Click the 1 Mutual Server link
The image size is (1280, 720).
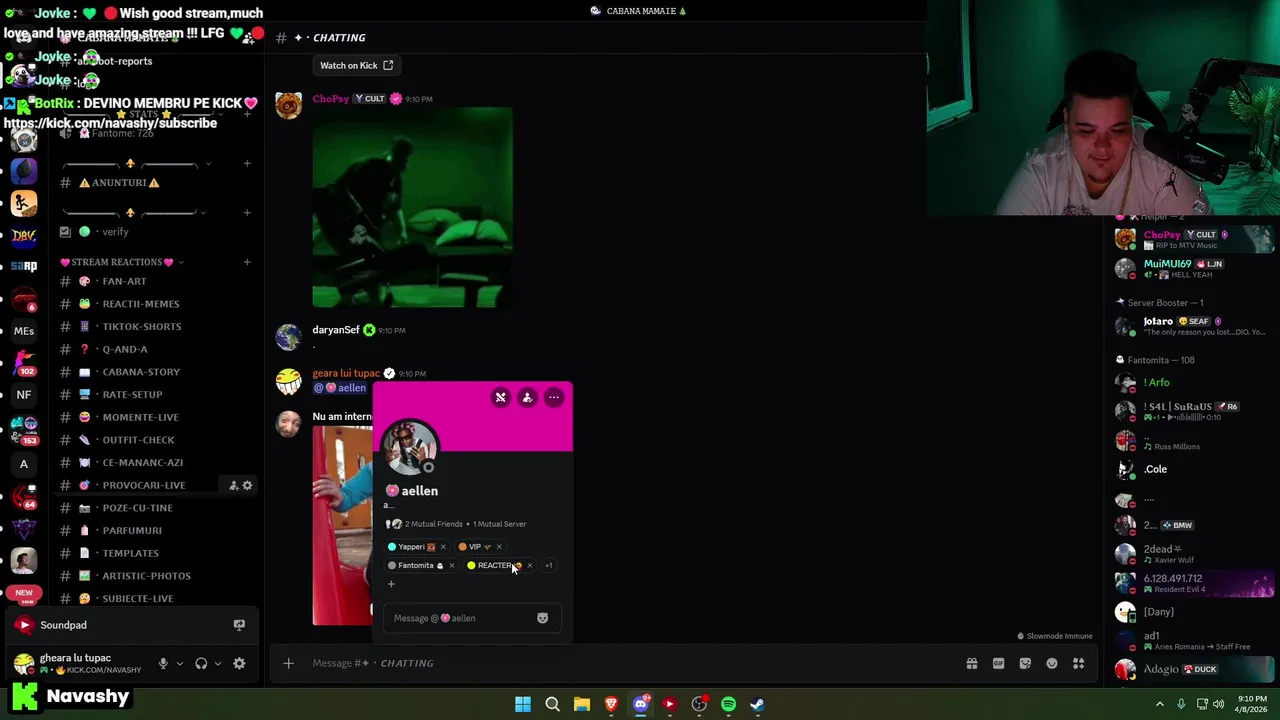coord(499,524)
